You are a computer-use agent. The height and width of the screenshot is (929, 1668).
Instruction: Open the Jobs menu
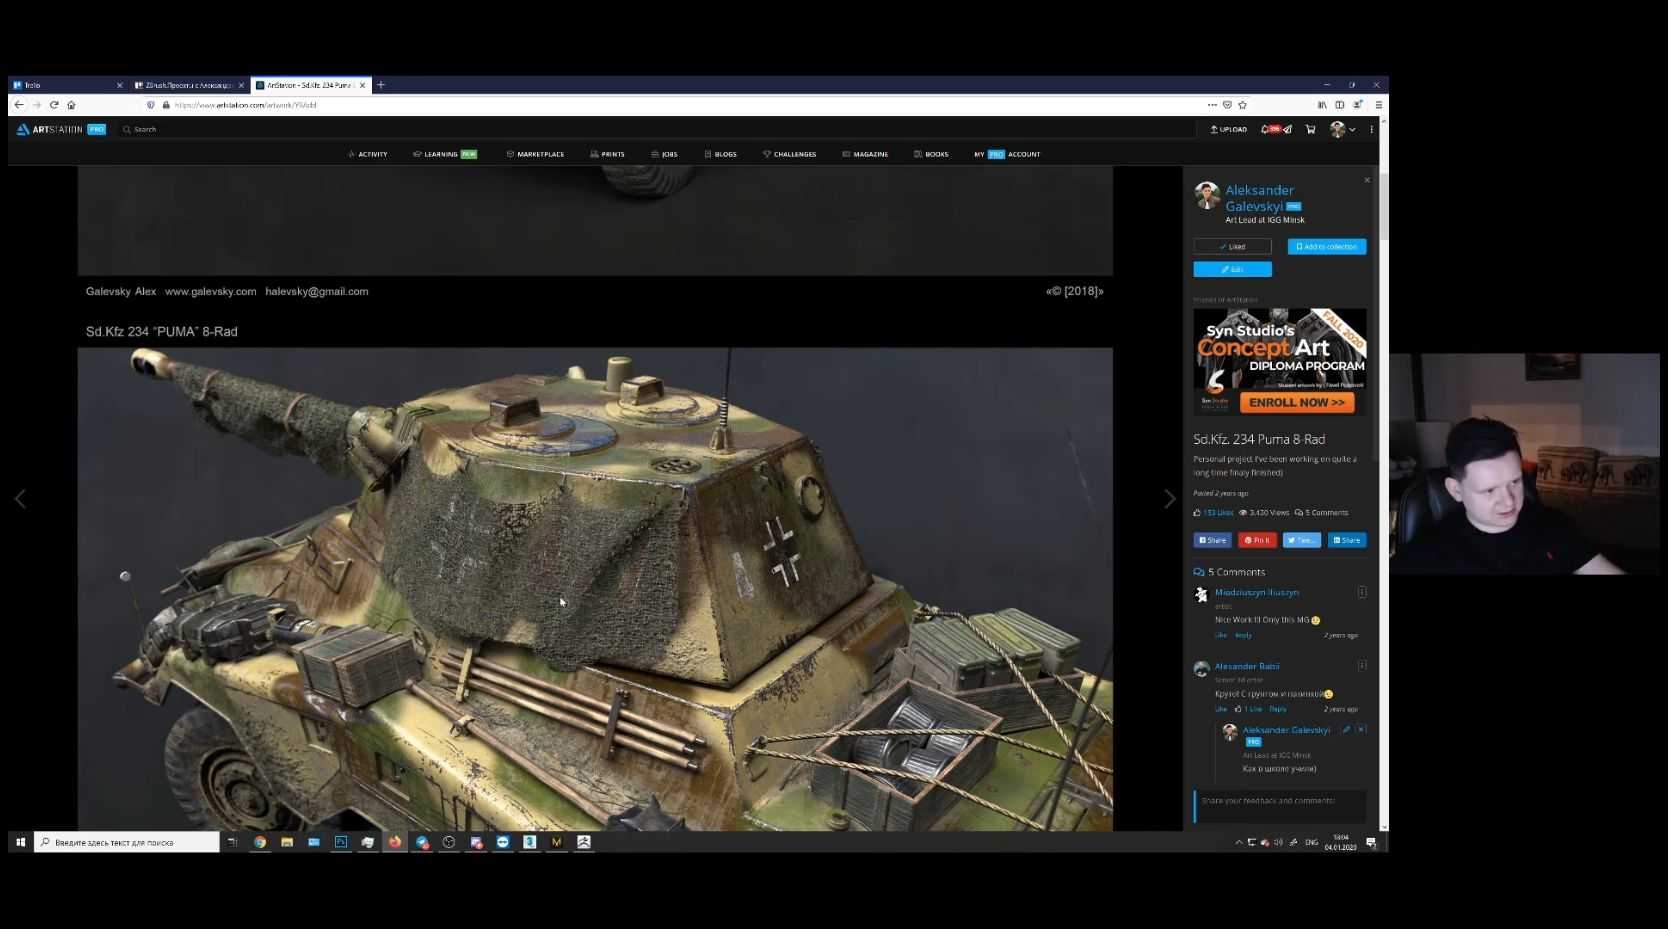(x=665, y=154)
